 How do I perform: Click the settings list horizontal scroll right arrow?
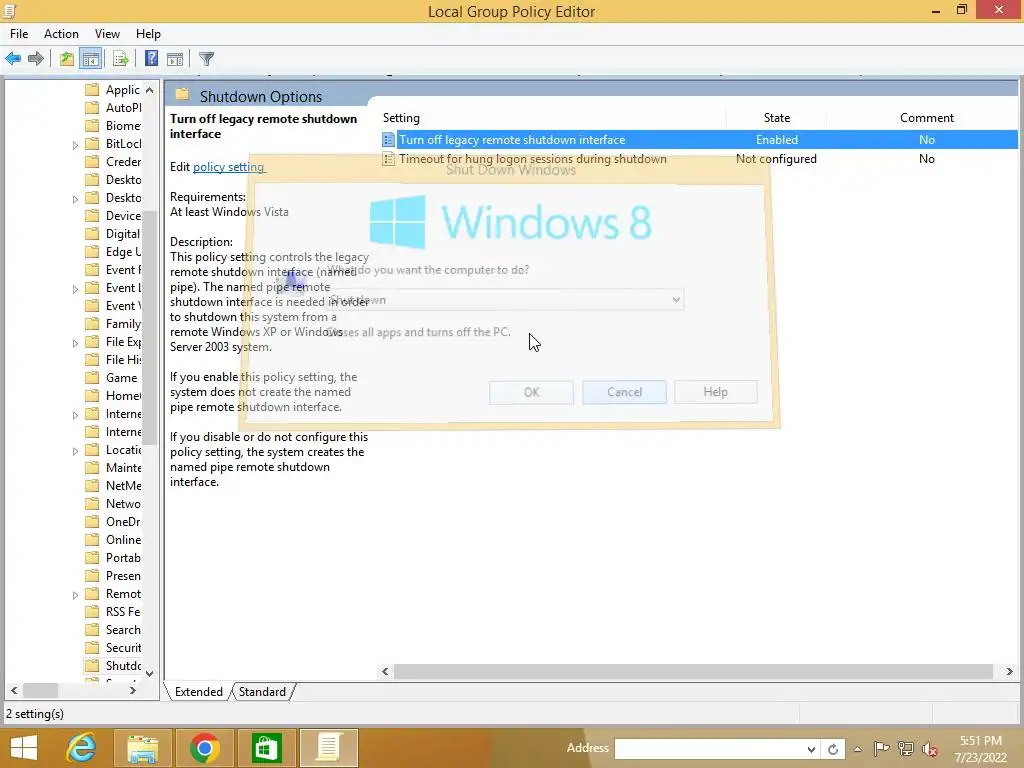point(1009,671)
